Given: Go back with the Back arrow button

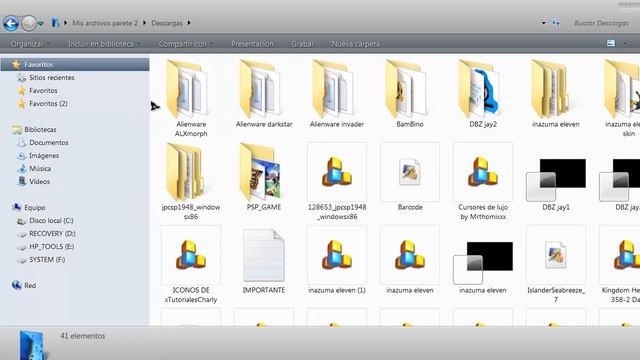Looking at the screenshot, I should point(11,23).
